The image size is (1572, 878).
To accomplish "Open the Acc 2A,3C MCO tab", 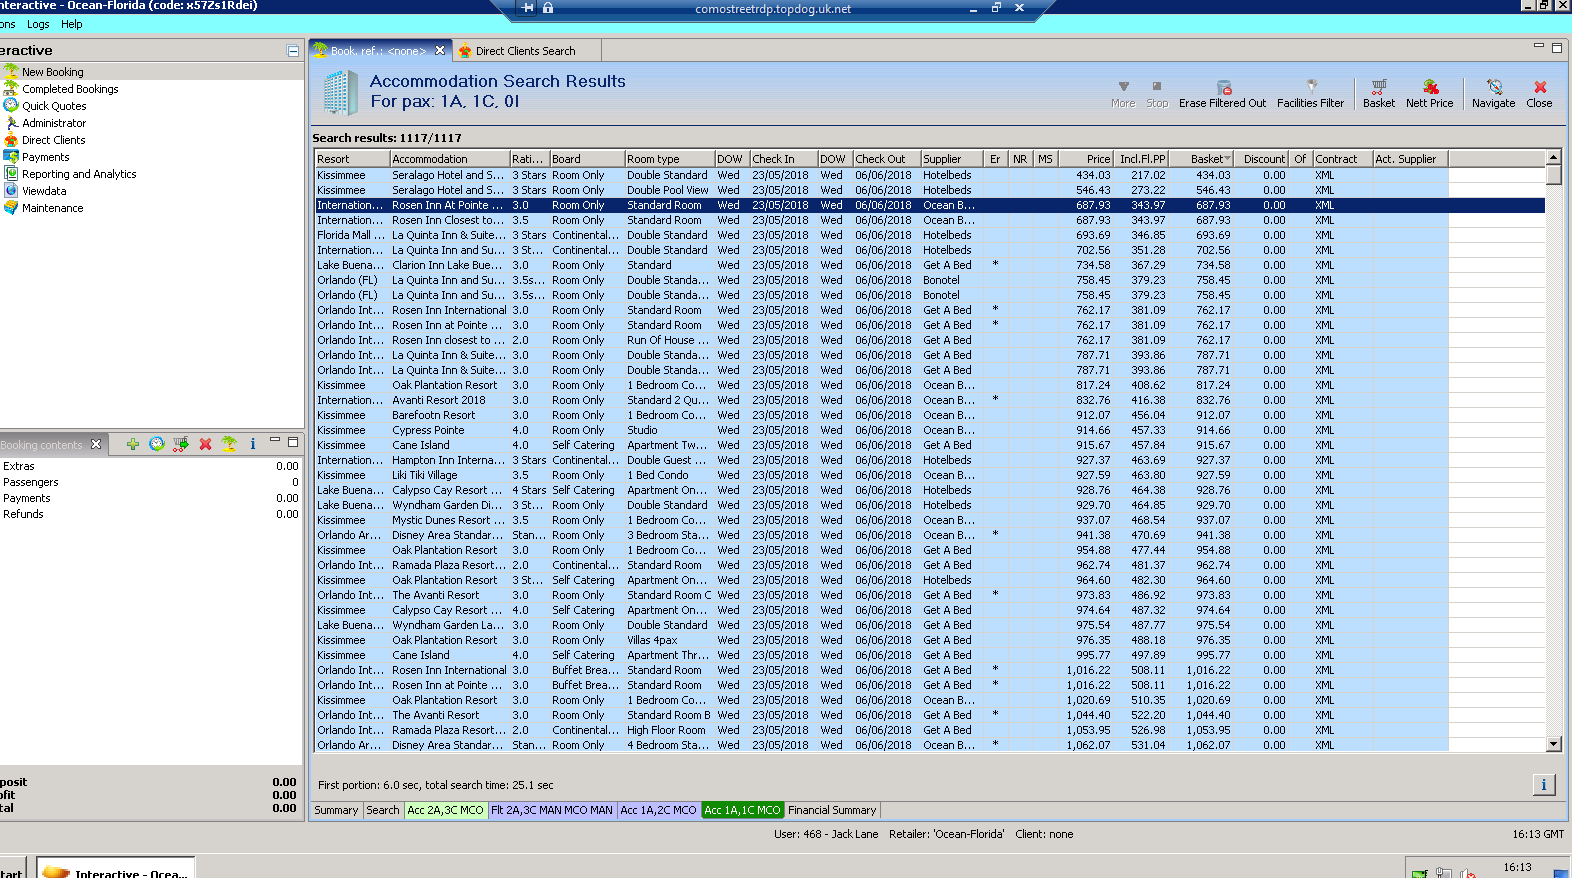I will click(x=446, y=810).
